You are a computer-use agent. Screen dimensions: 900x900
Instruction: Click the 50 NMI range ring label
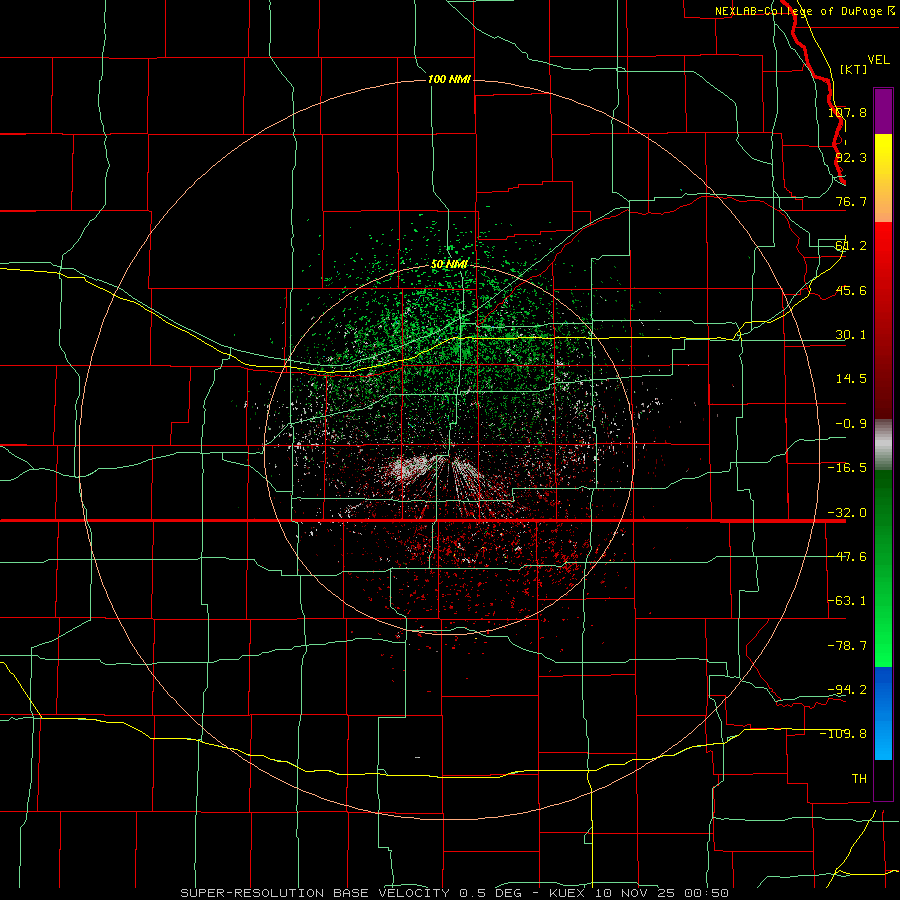(x=449, y=264)
